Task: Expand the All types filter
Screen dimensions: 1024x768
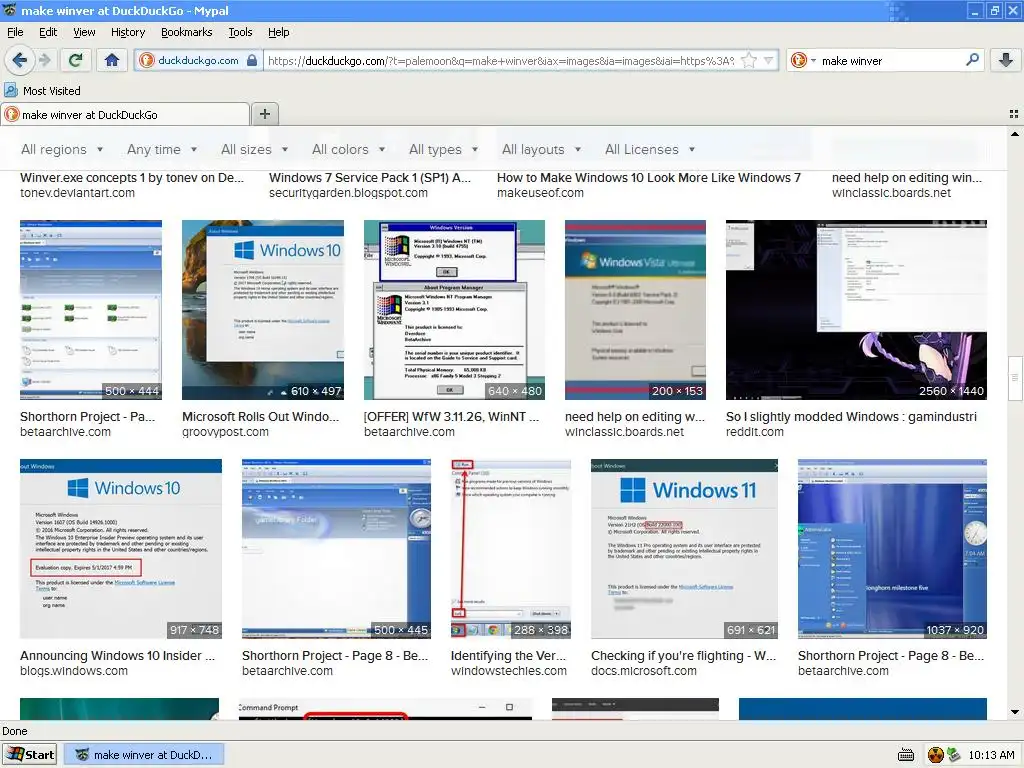Action: pos(443,150)
